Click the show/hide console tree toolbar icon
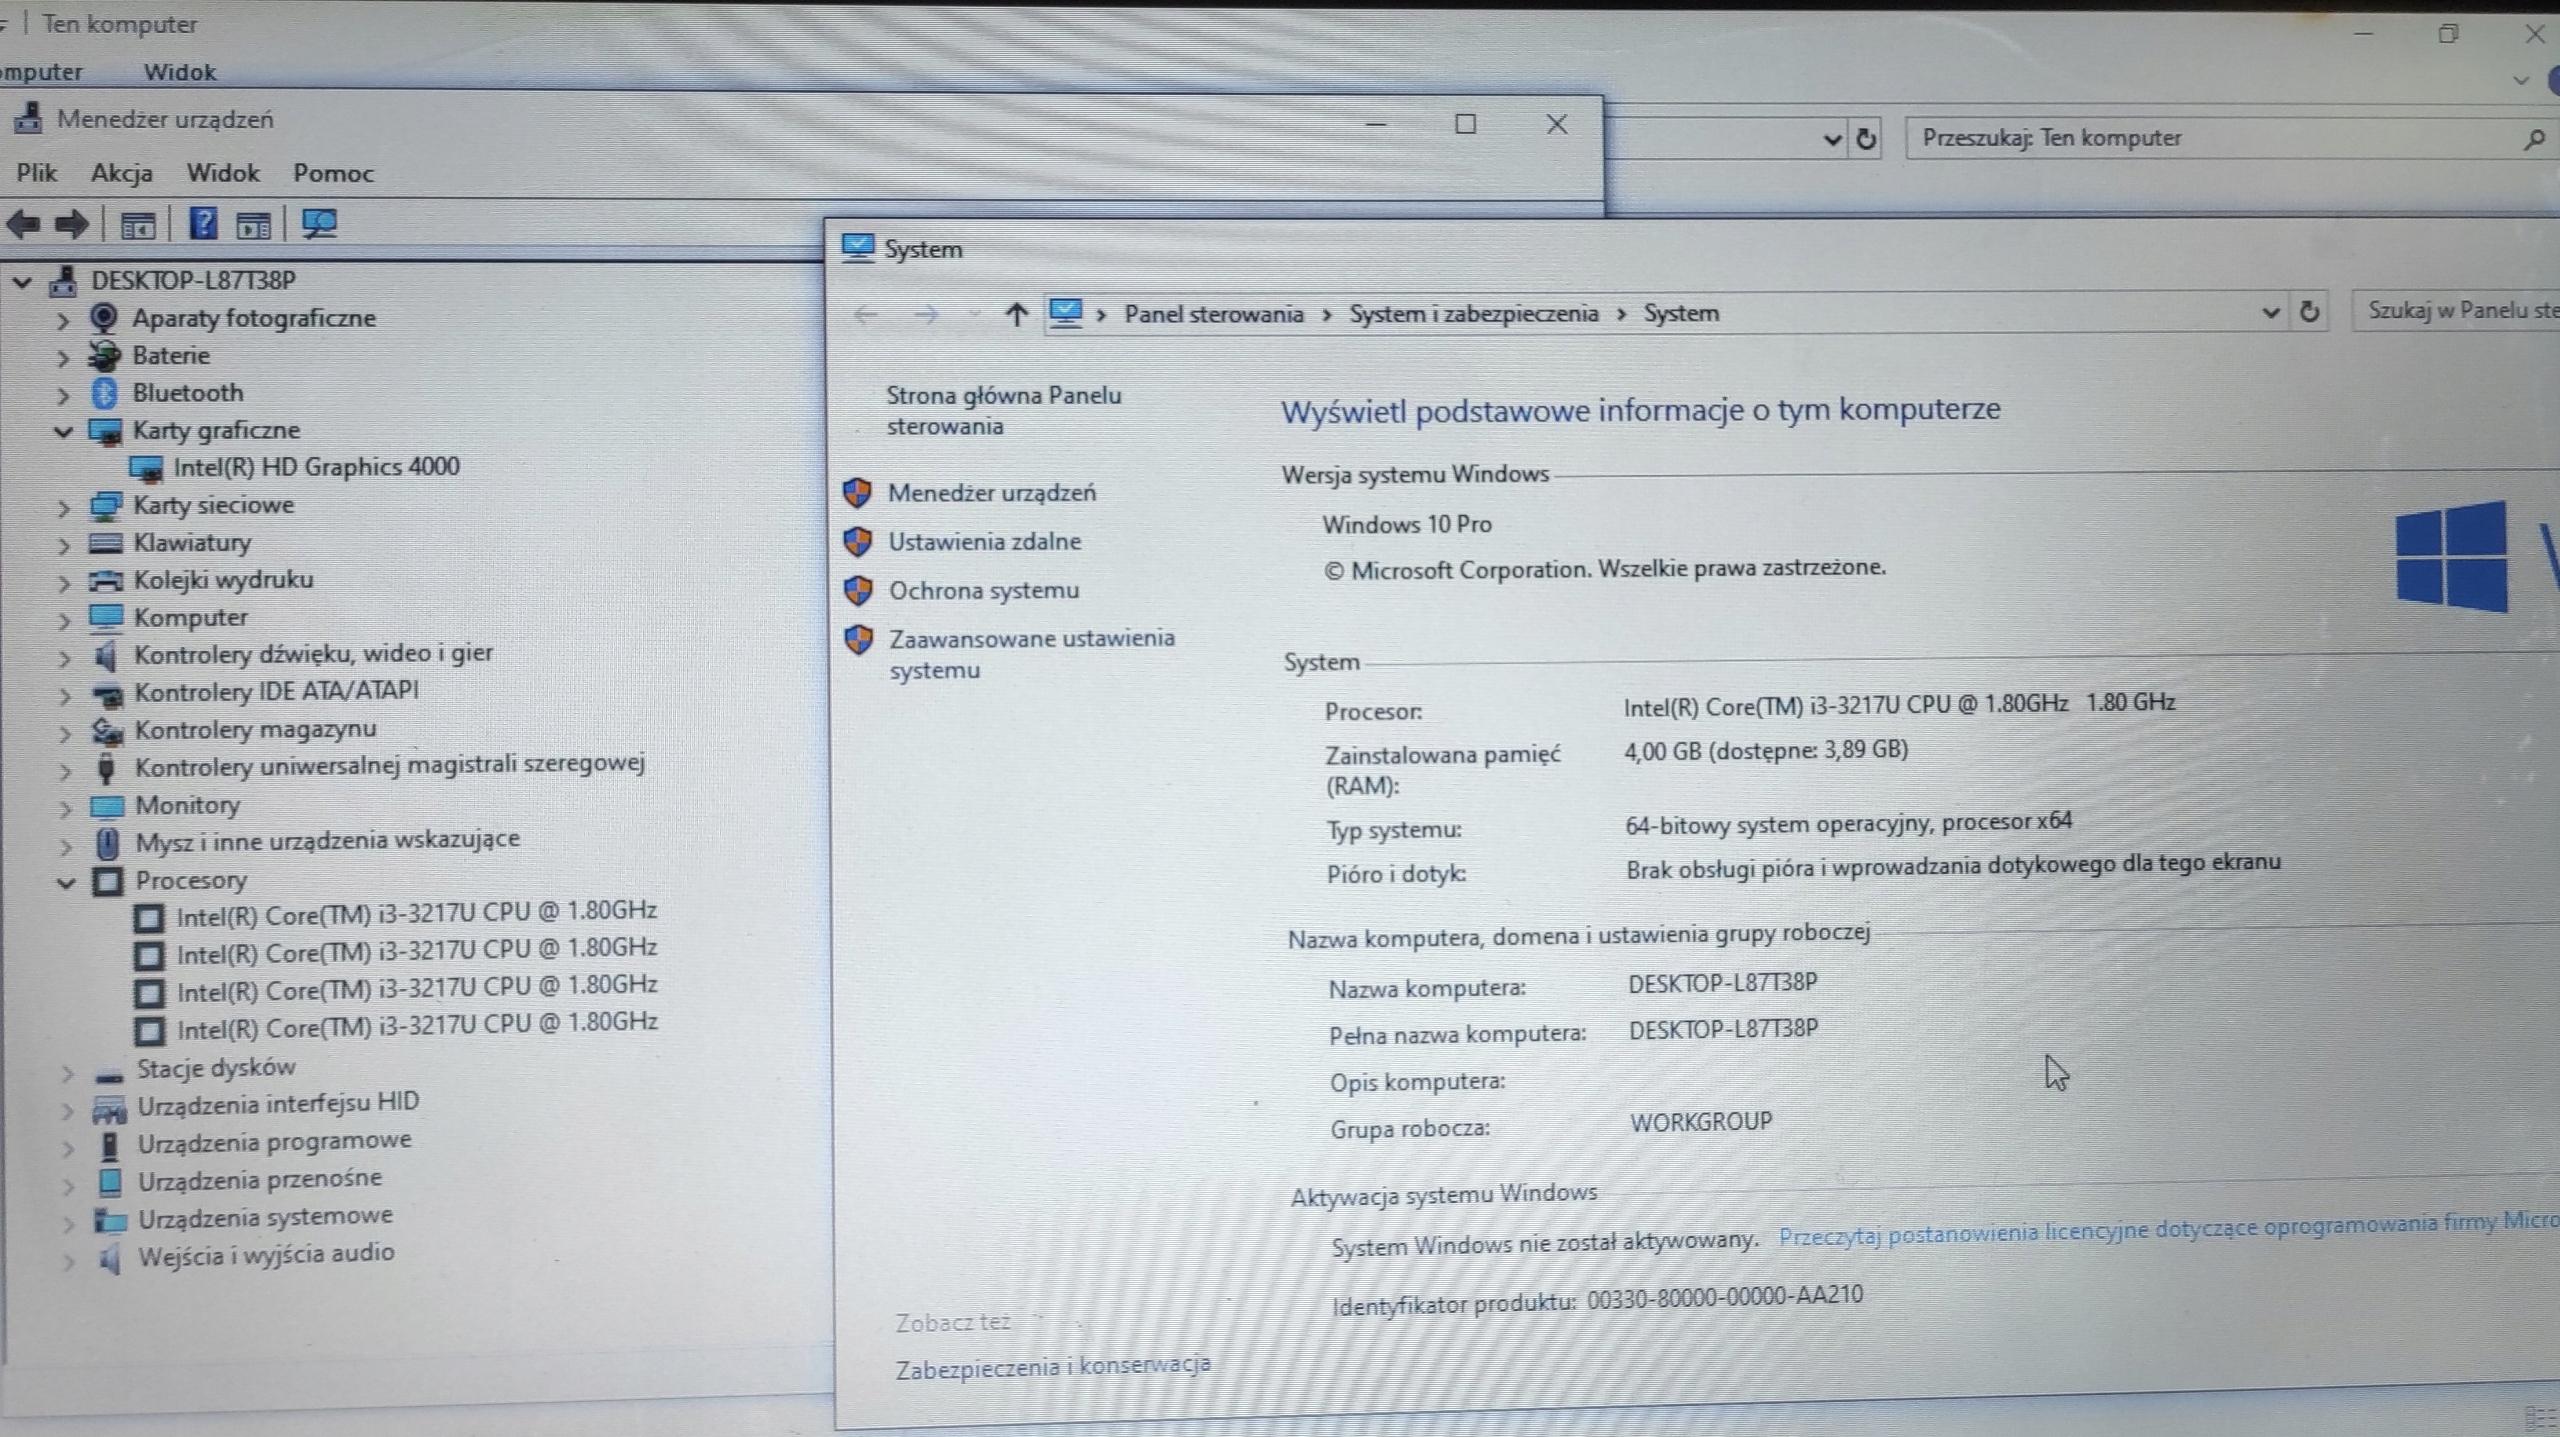Image resolution: width=2560 pixels, height=1437 pixels. 137,226
